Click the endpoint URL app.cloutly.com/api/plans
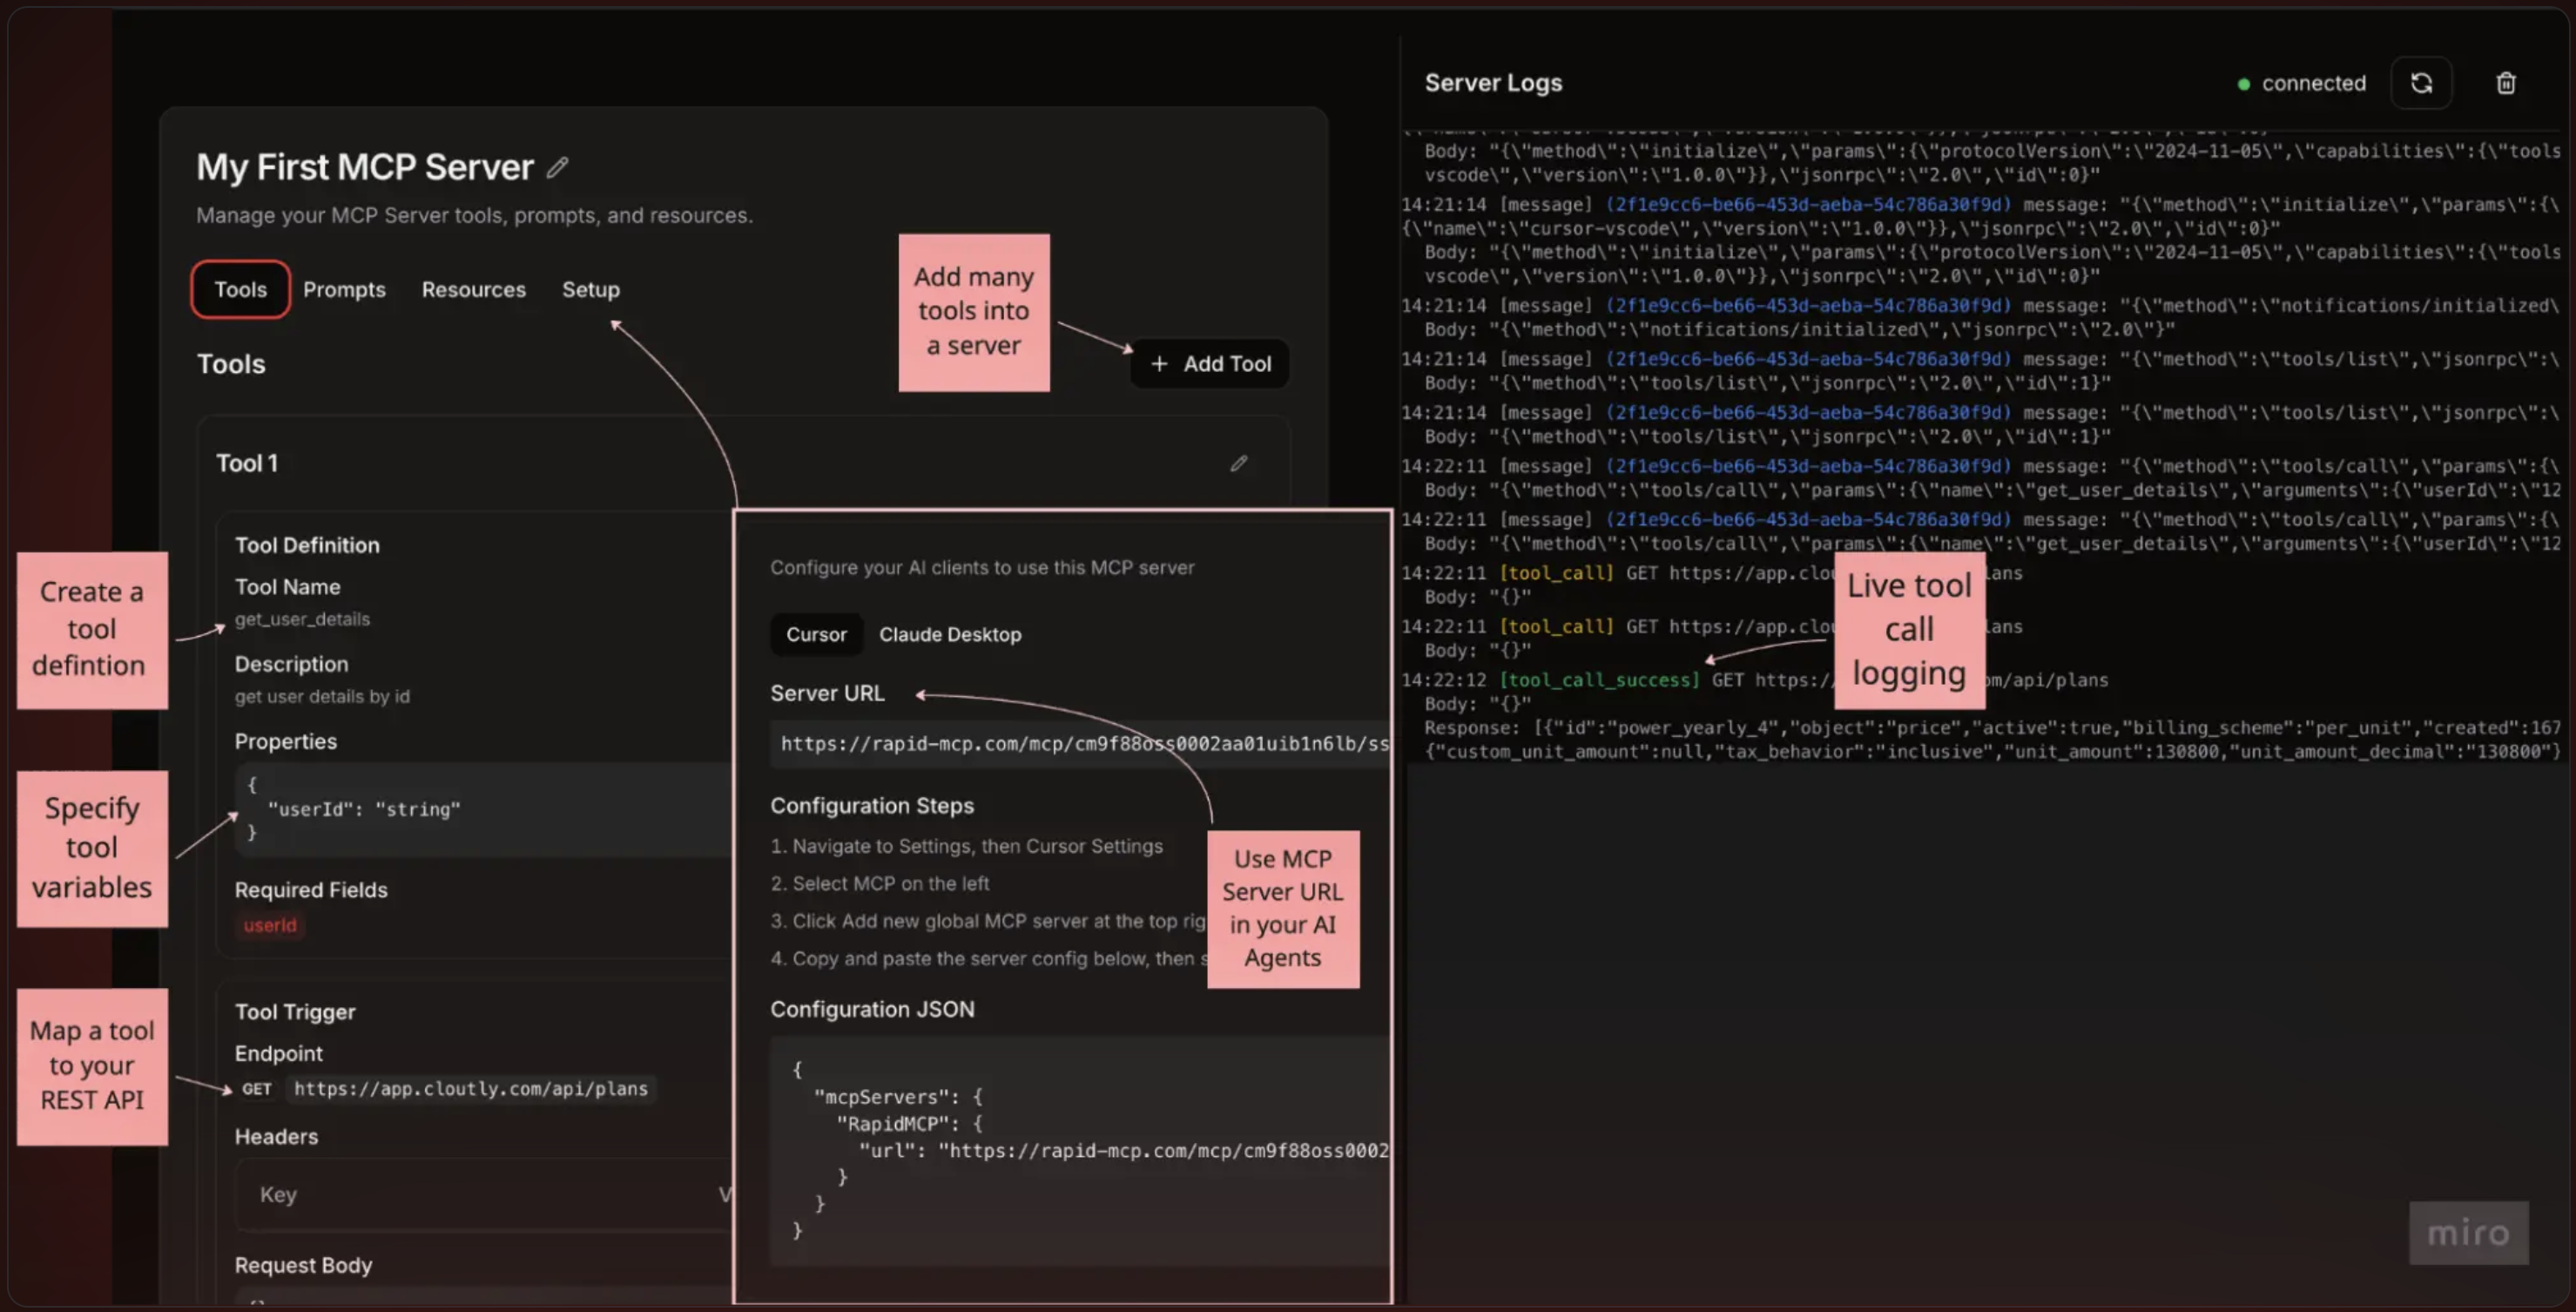 [471, 1089]
